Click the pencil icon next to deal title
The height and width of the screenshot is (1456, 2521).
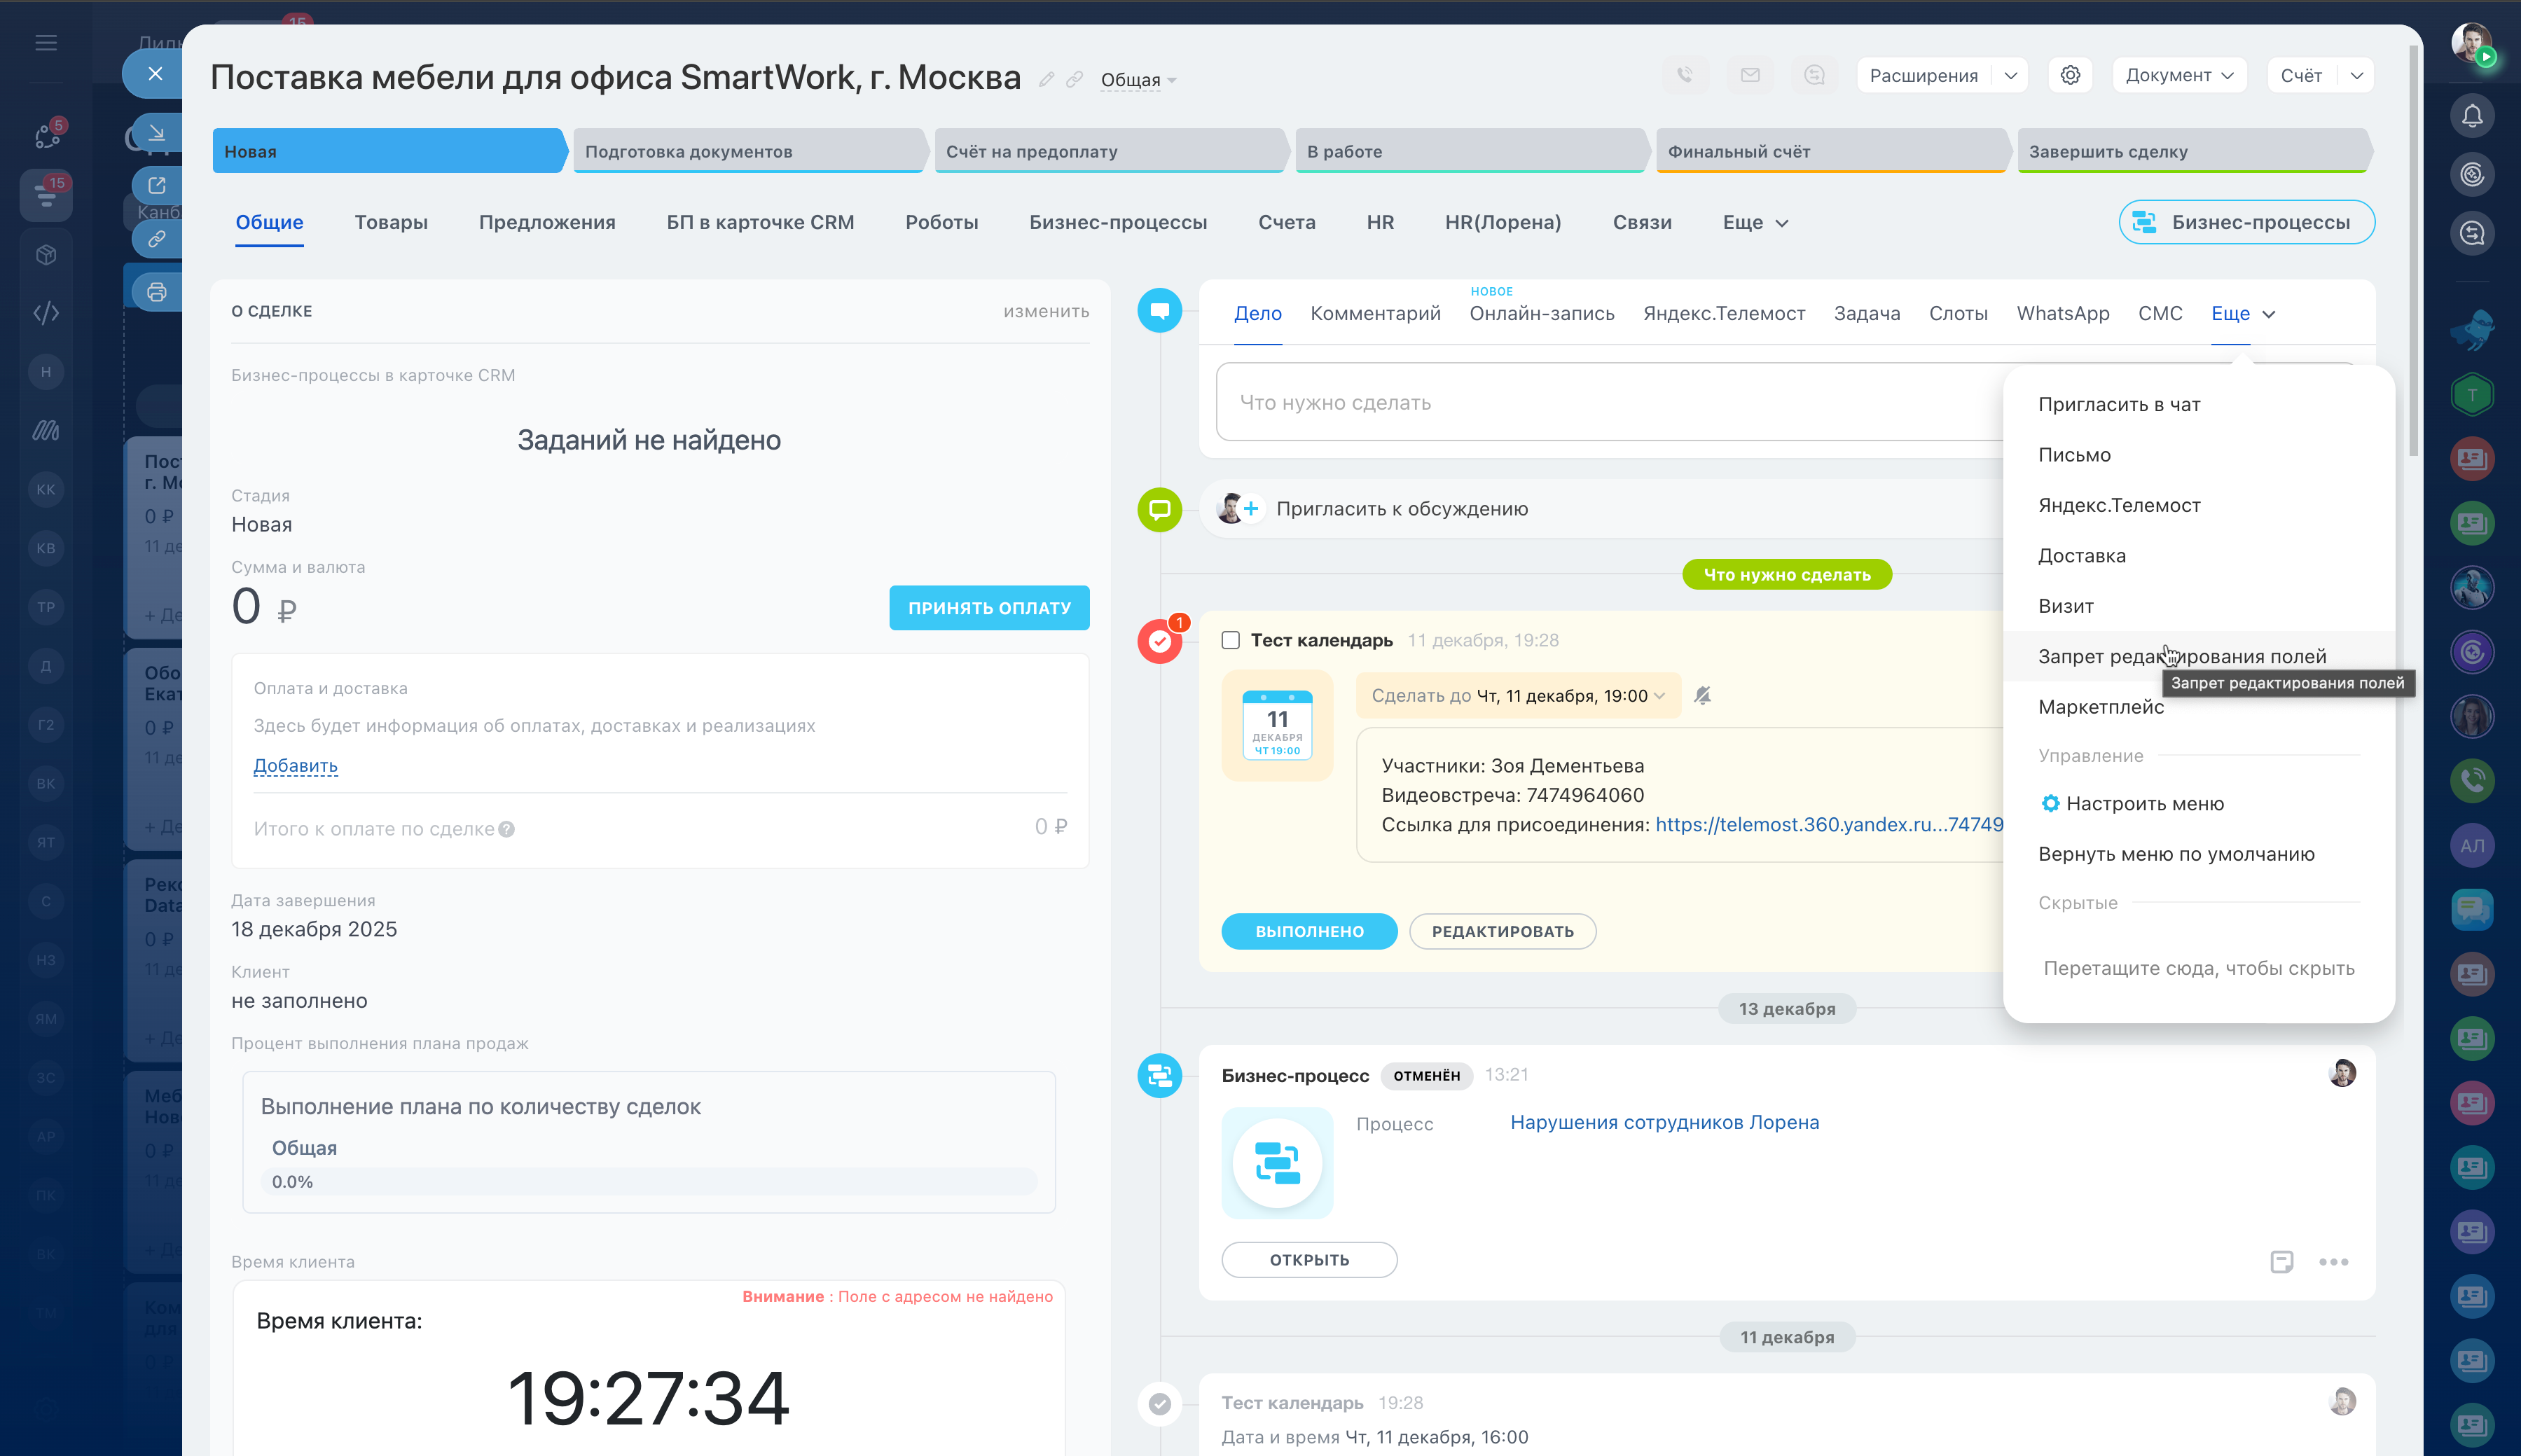coord(1046,79)
